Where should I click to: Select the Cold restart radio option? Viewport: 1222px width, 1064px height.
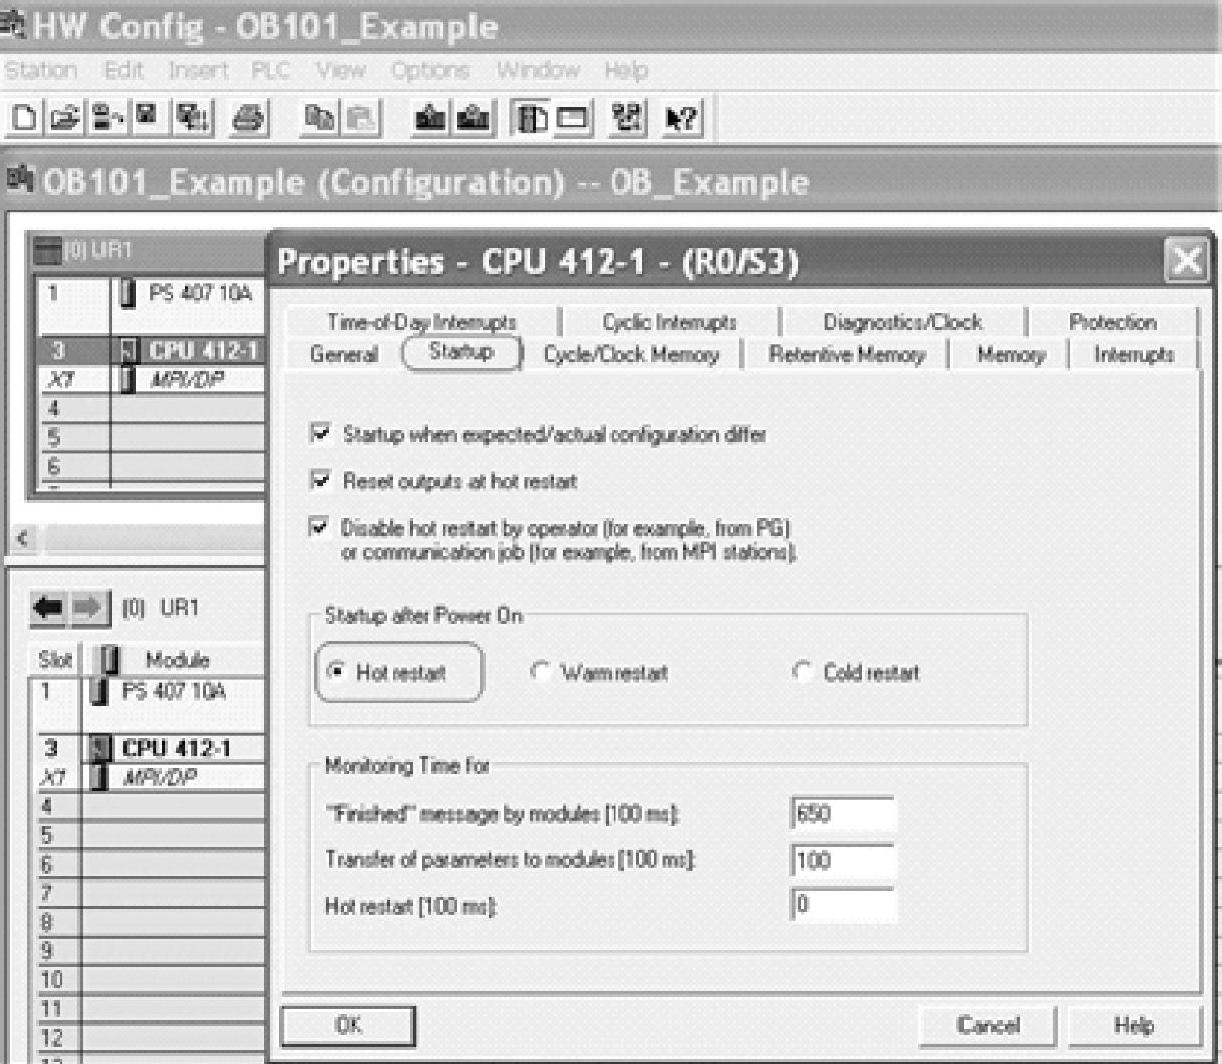point(802,673)
